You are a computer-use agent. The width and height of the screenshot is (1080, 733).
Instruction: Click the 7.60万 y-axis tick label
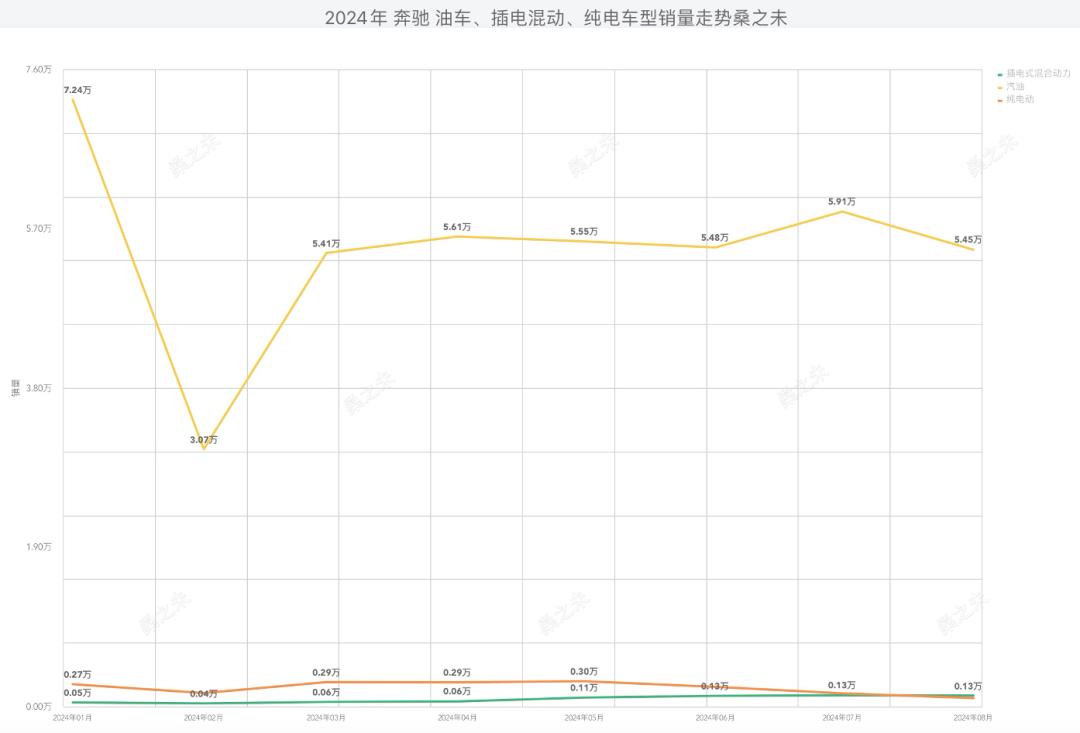coord(38,69)
